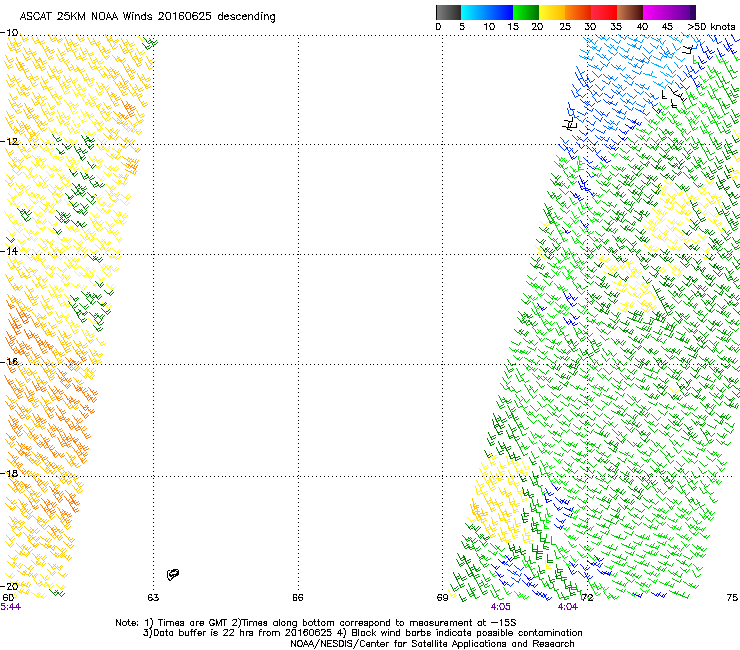
Task: Click the purple pass time "4:05"
Action: coord(500,606)
